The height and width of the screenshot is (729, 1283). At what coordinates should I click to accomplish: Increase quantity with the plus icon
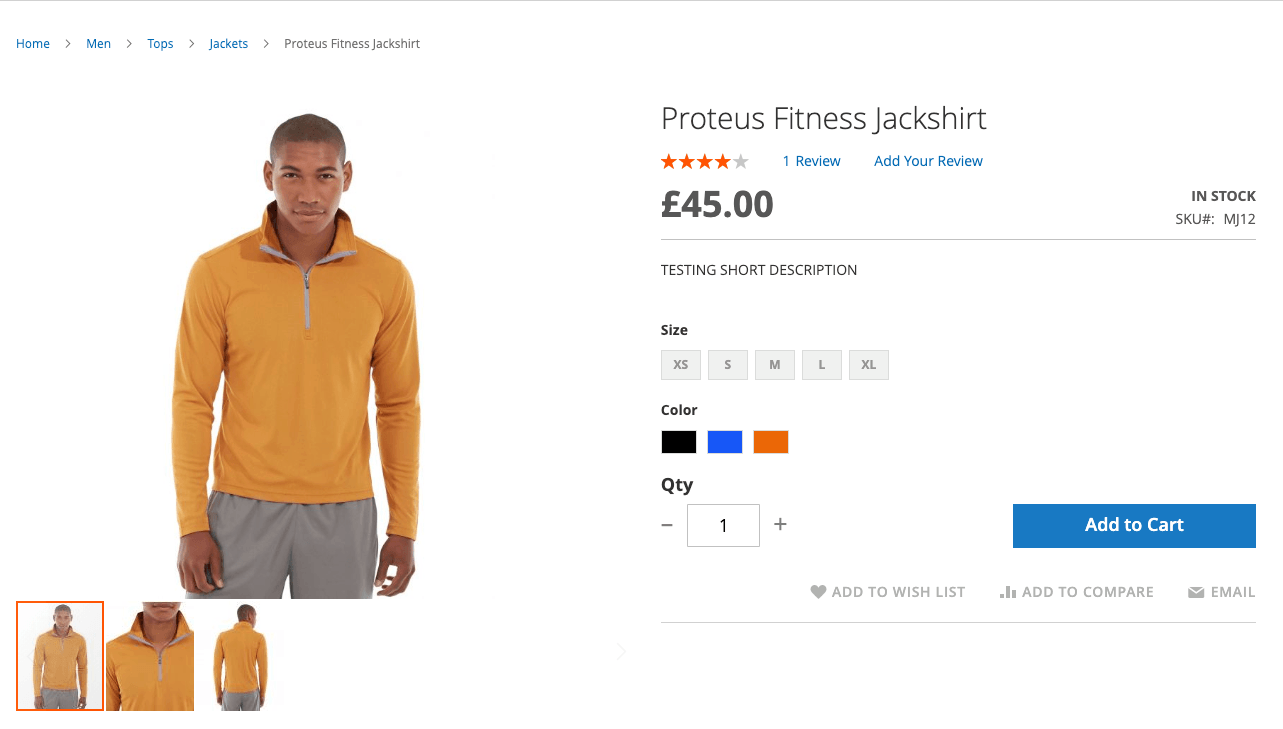780,524
